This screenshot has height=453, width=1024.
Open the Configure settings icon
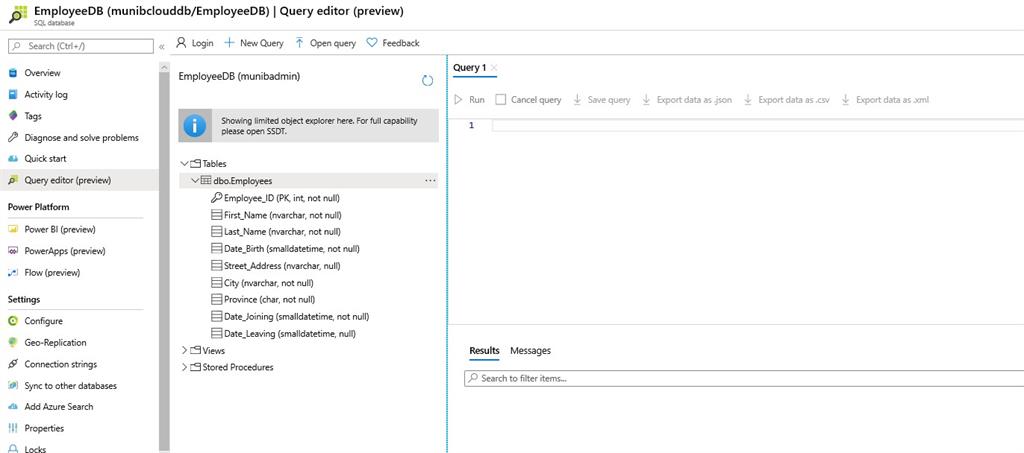pyautogui.click(x=12, y=321)
